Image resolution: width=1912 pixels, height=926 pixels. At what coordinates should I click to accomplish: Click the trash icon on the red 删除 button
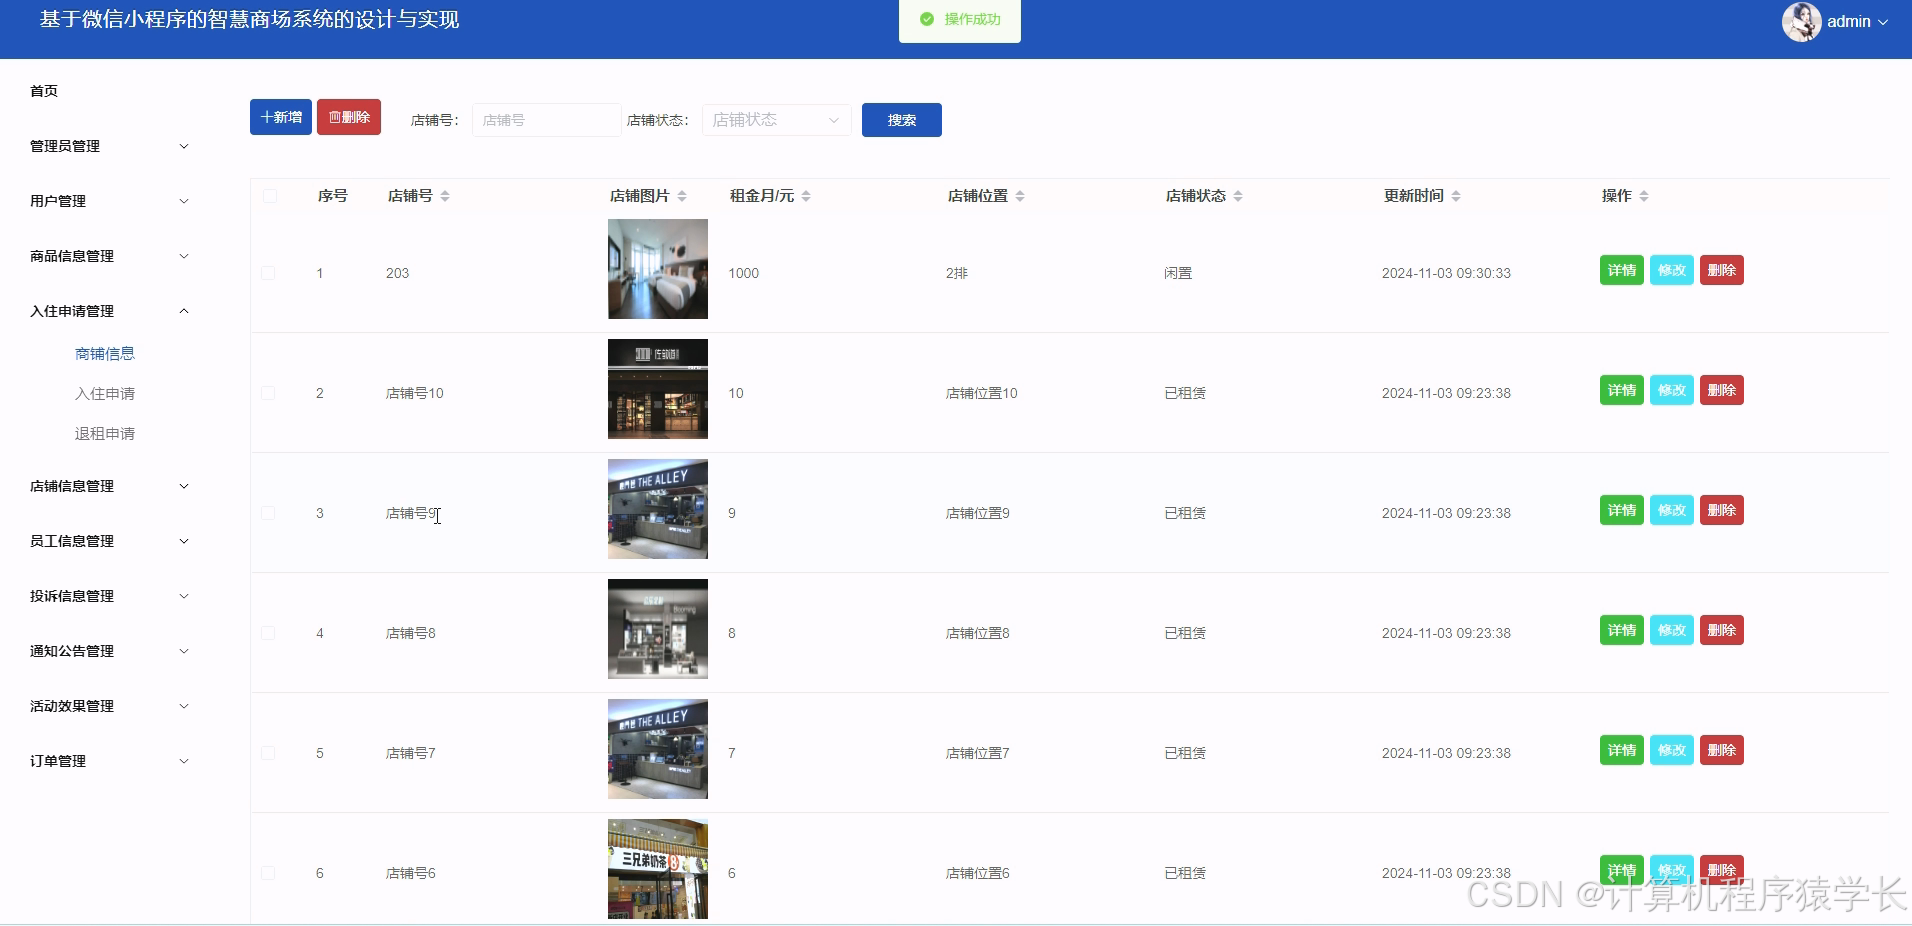[x=334, y=117]
